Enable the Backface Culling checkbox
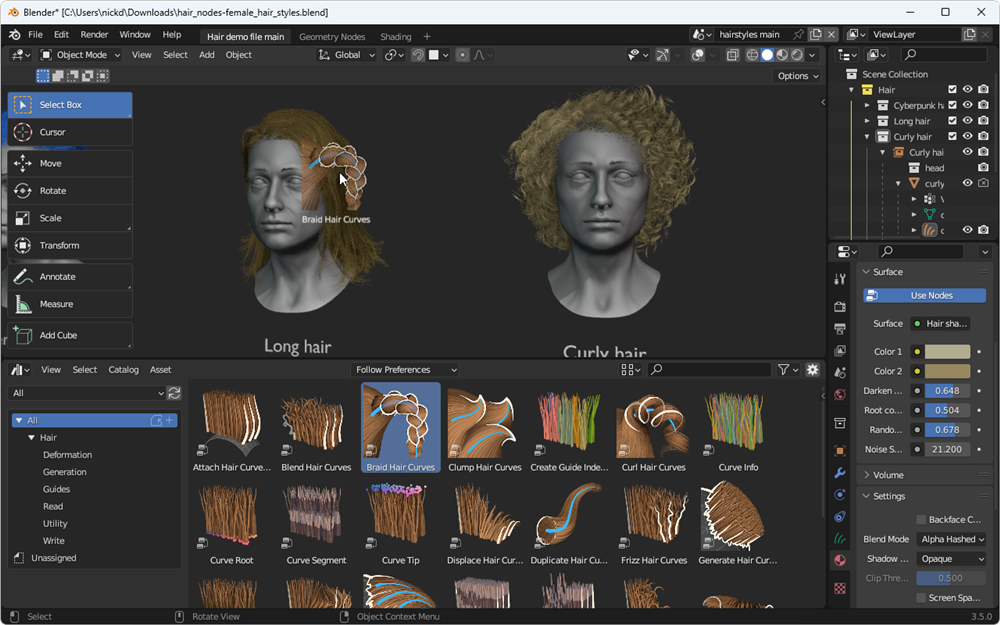This screenshot has height=625, width=1000. point(921,520)
